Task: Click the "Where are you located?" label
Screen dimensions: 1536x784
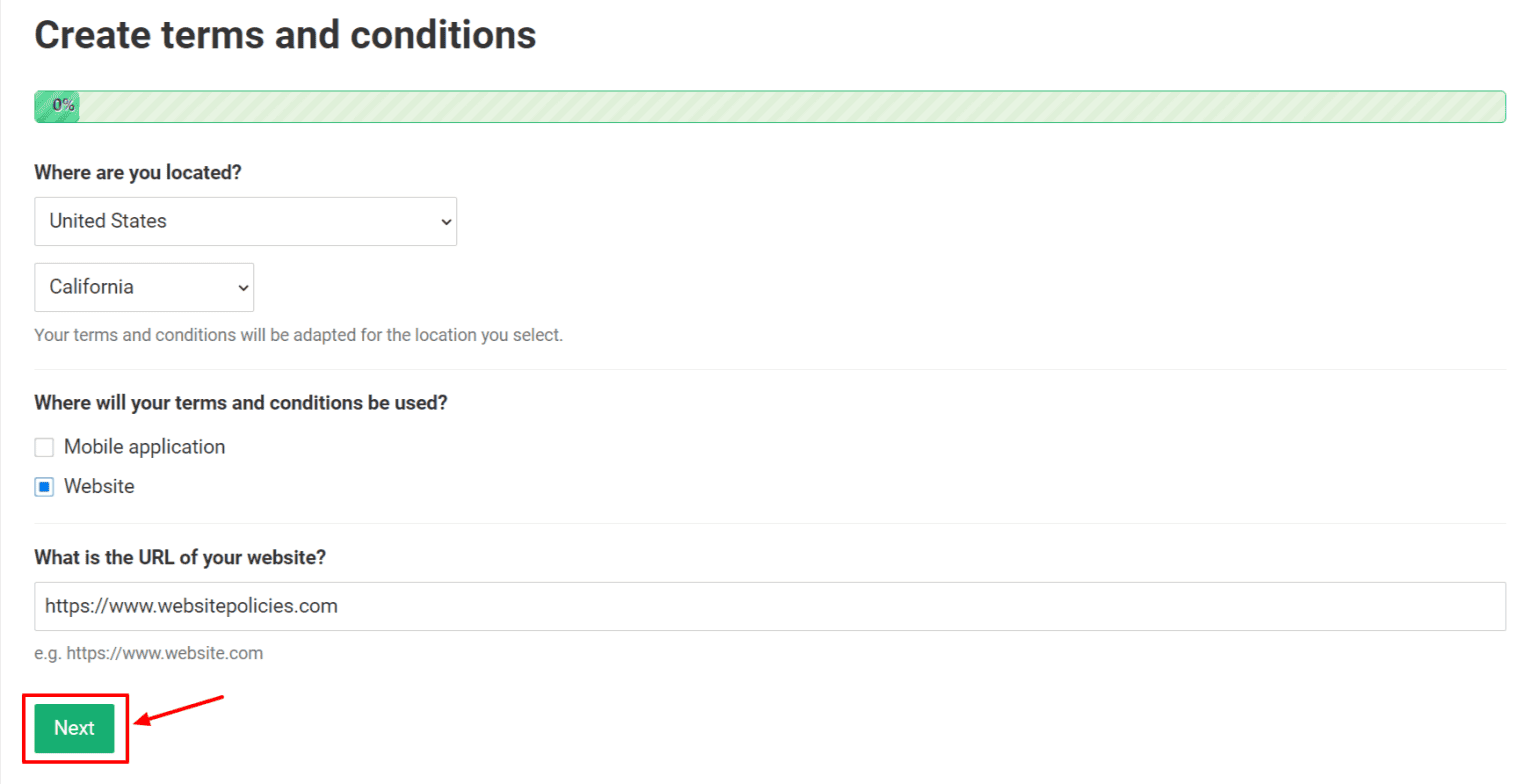Action: tap(137, 172)
